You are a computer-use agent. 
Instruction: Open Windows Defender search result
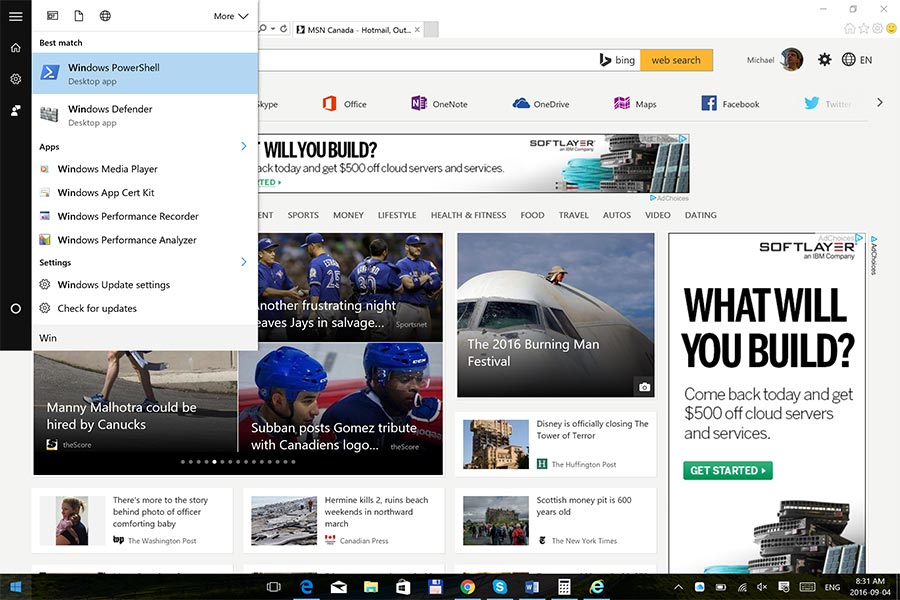click(x=145, y=115)
